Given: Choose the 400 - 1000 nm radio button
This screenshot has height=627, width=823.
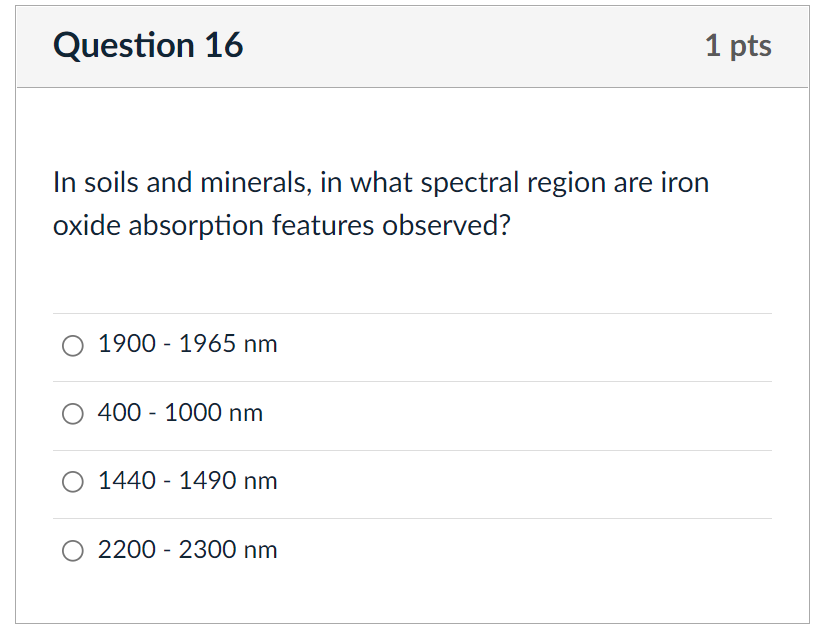Looking at the screenshot, I should point(73,414).
